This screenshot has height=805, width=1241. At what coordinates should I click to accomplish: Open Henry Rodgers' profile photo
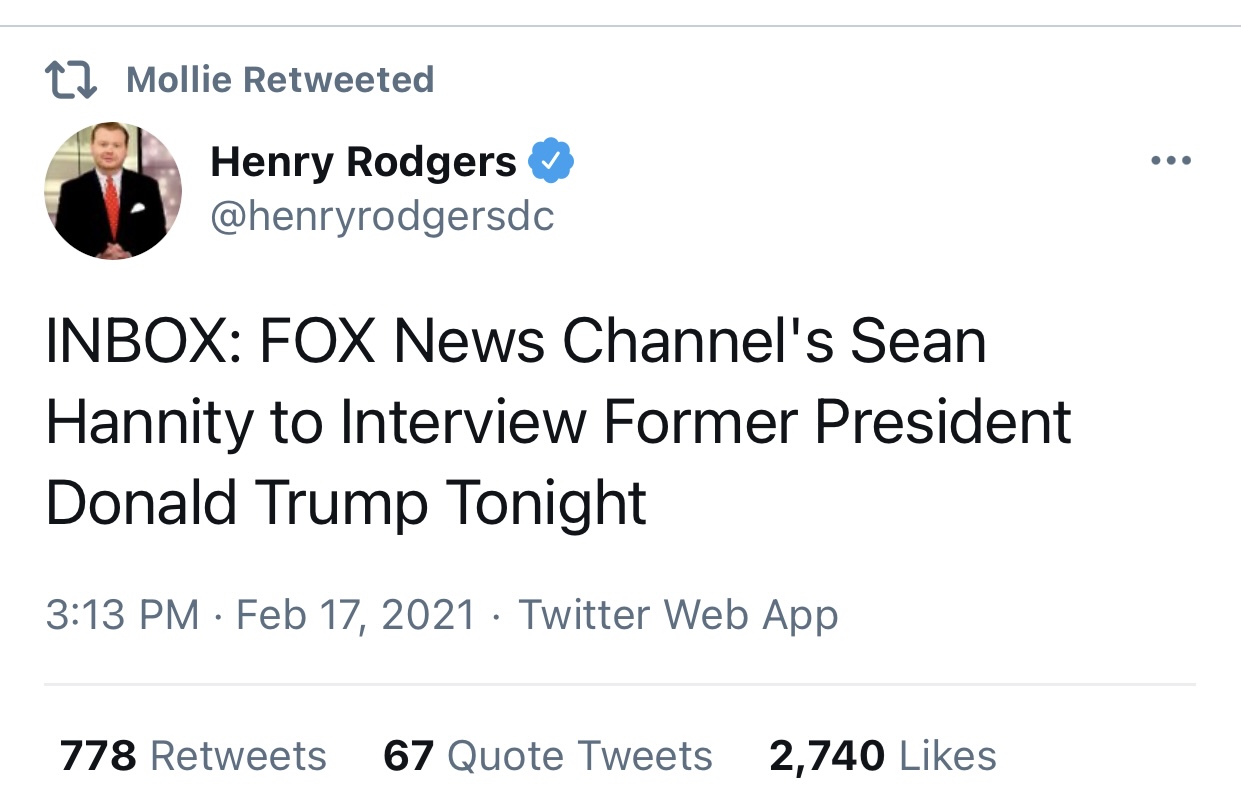pyautogui.click(x=113, y=191)
